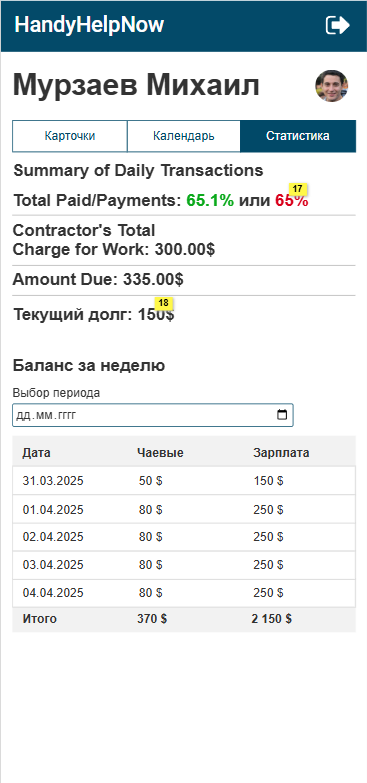Screen dimensions: 367x783
Task: Select the 01.04.2025 date cell
Action: pos(53,510)
